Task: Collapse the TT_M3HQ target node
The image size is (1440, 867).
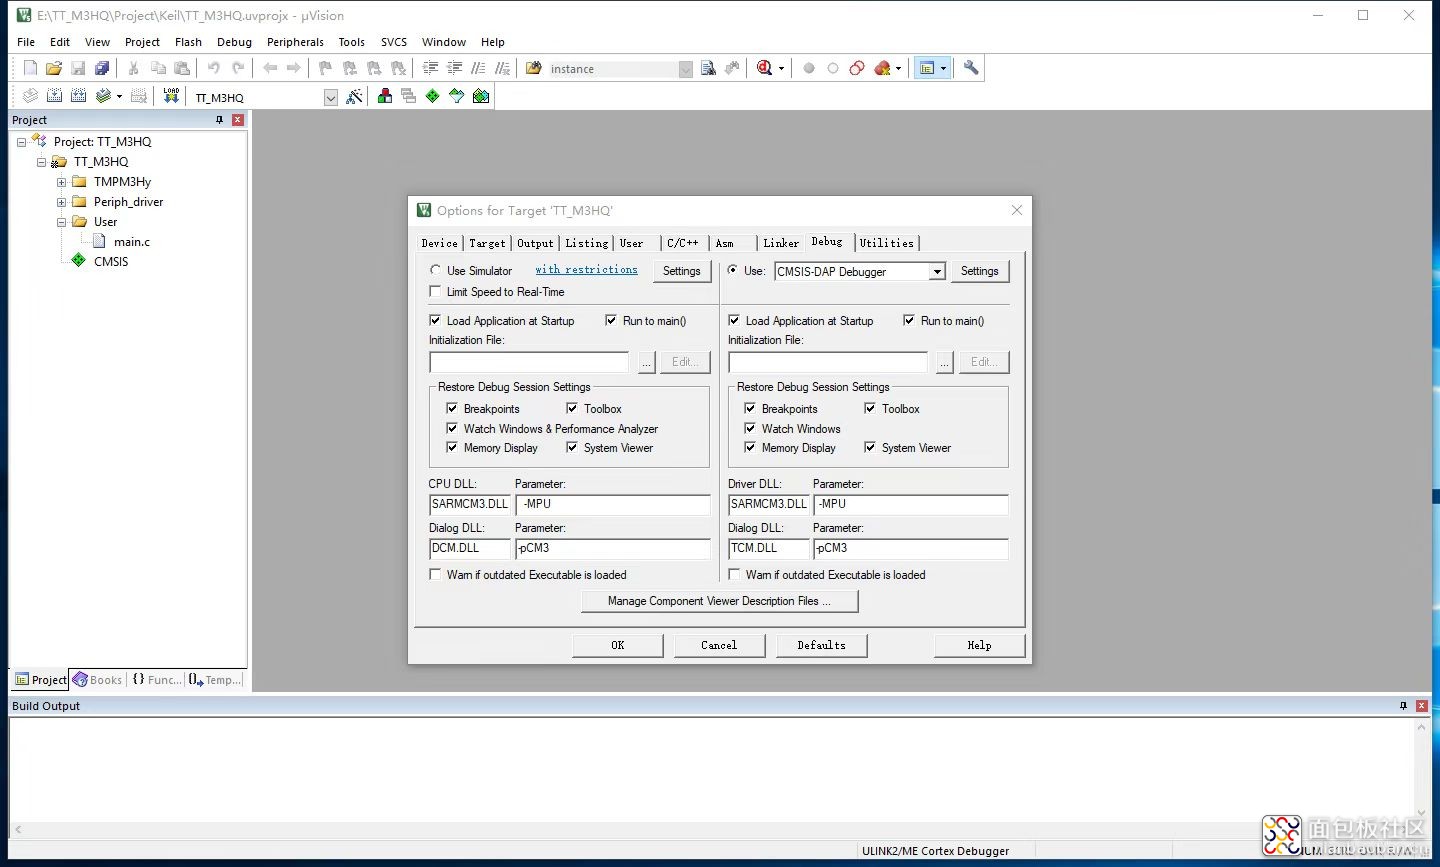Action: (41, 162)
